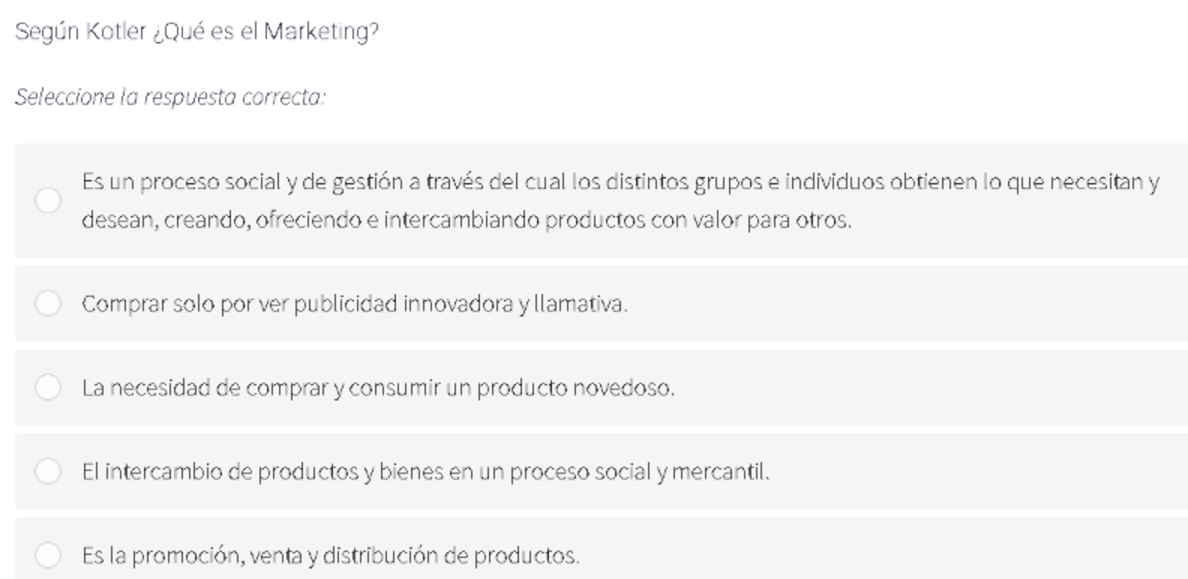Choose radio button for 'La necesidad de comprar'
1188x579 pixels.
[x=48, y=387]
